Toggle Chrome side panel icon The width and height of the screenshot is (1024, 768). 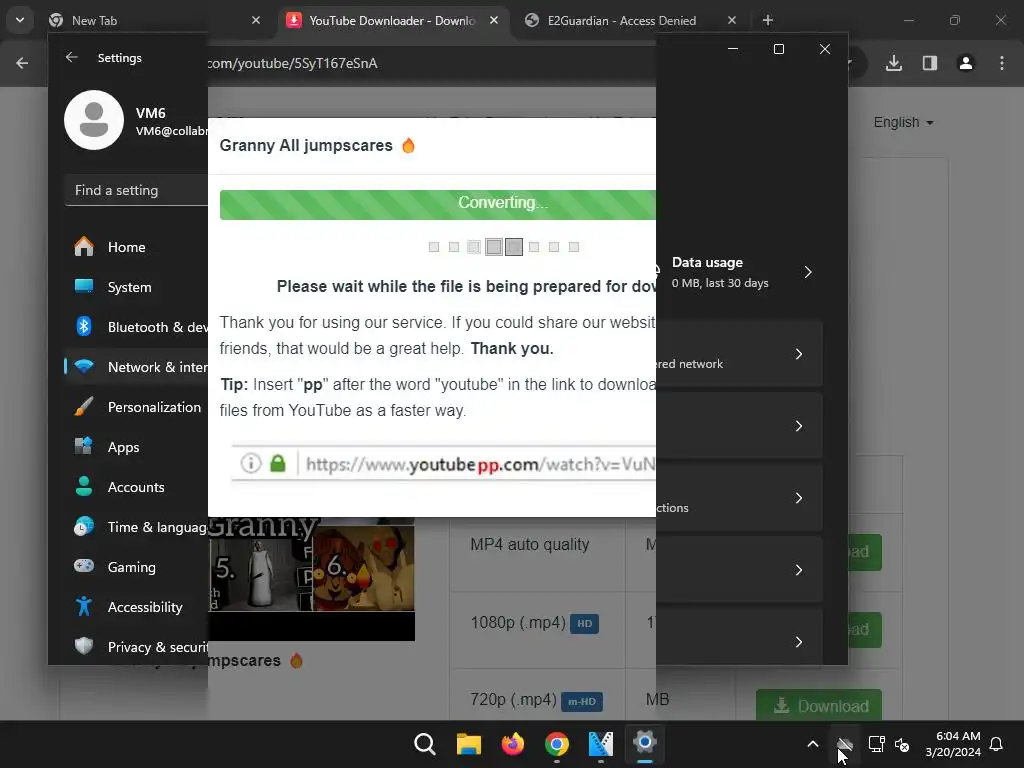[x=930, y=63]
